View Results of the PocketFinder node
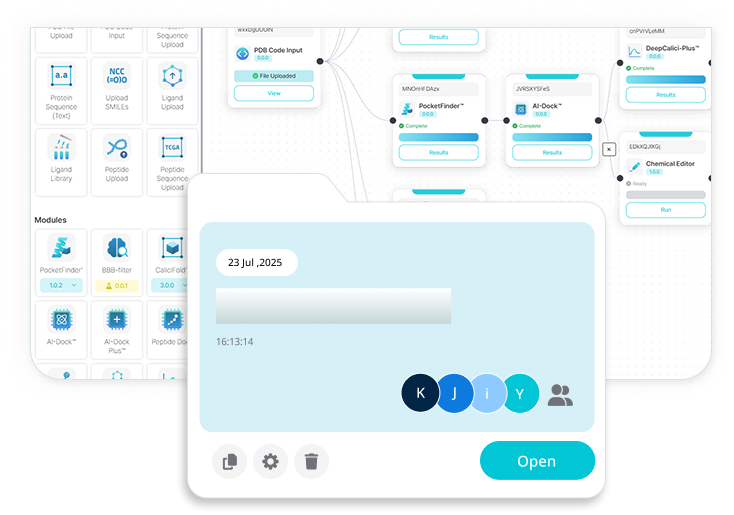 click(438, 153)
